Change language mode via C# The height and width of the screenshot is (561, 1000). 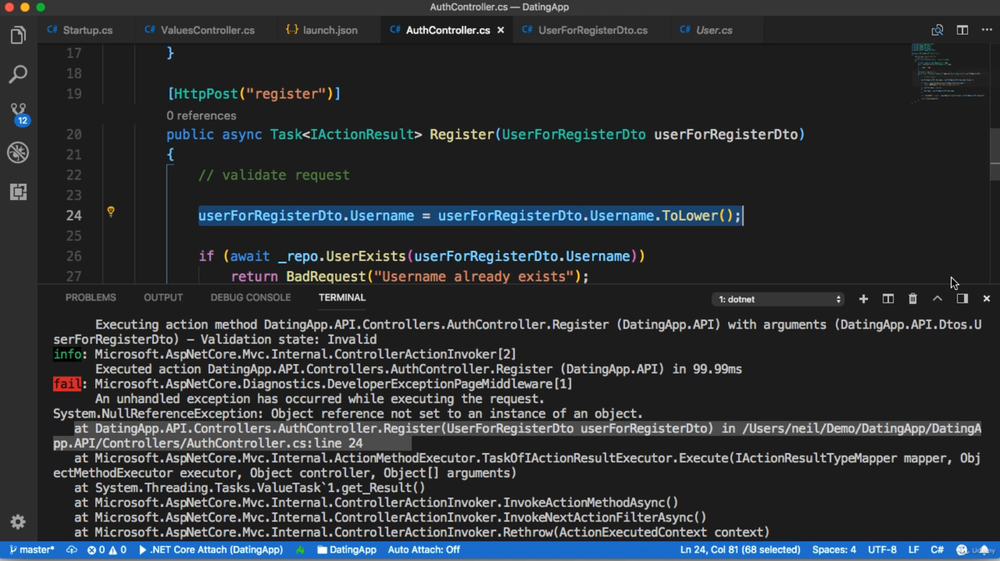(x=937, y=550)
